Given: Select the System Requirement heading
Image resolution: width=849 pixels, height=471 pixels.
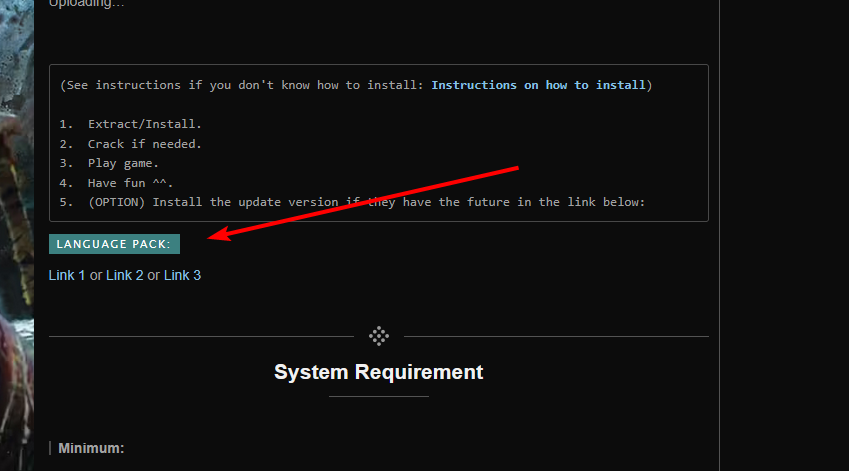Looking at the screenshot, I should [378, 372].
